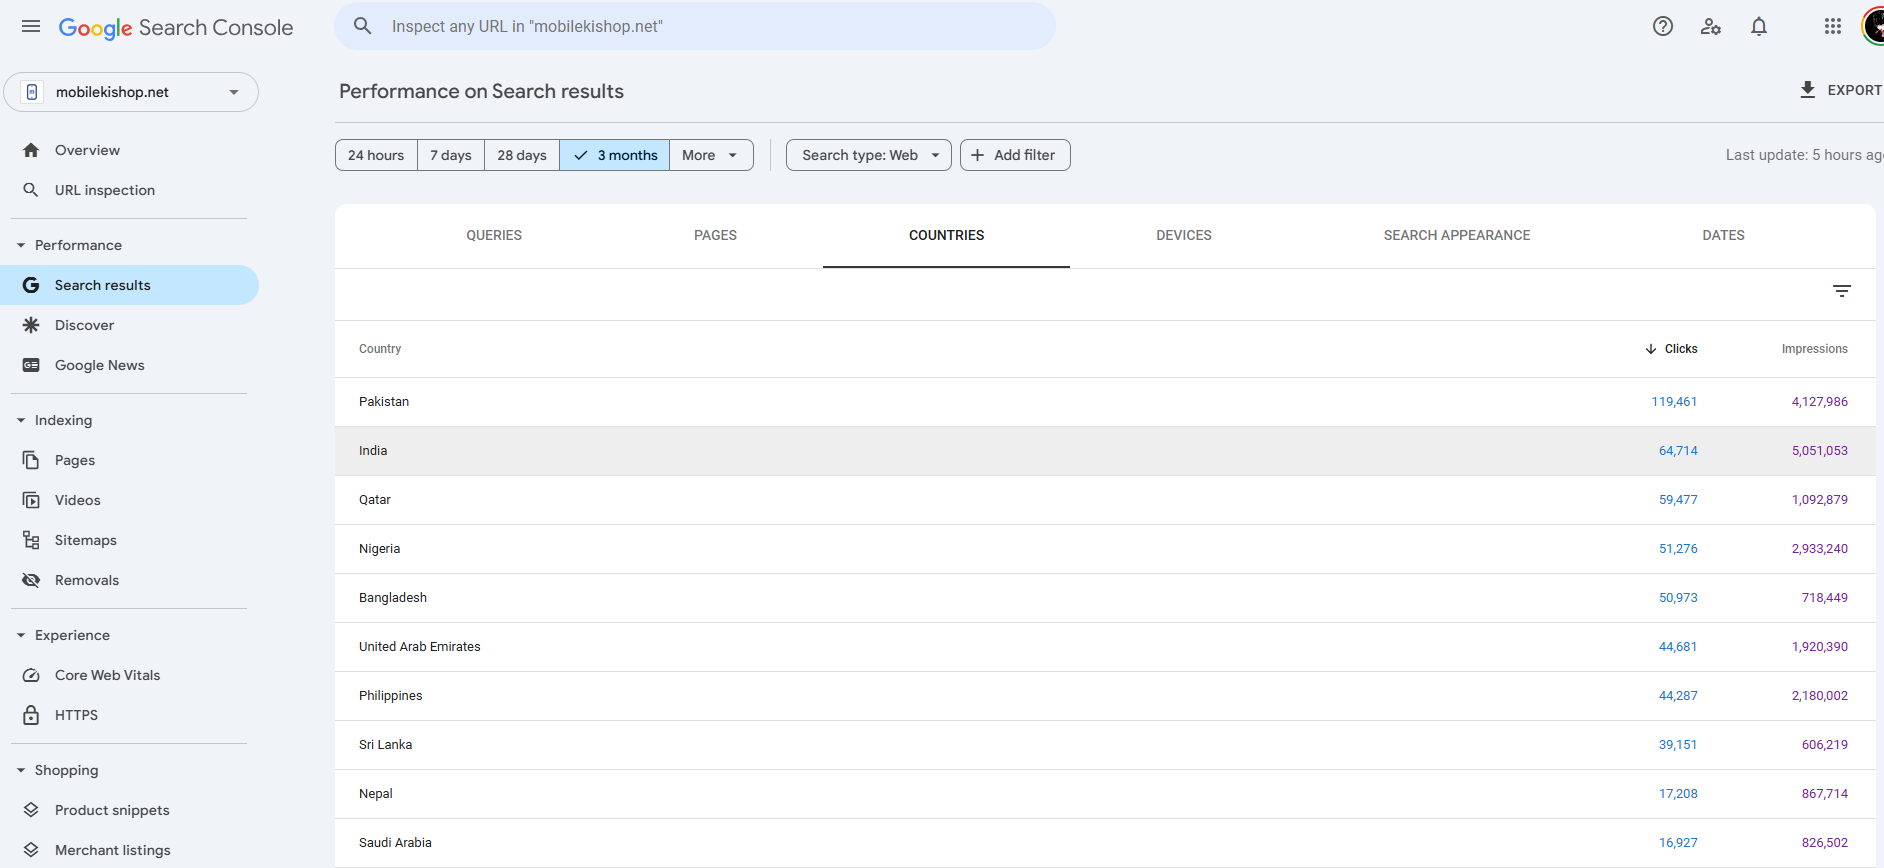
Task: Click the Export download icon
Action: pos(1807,90)
